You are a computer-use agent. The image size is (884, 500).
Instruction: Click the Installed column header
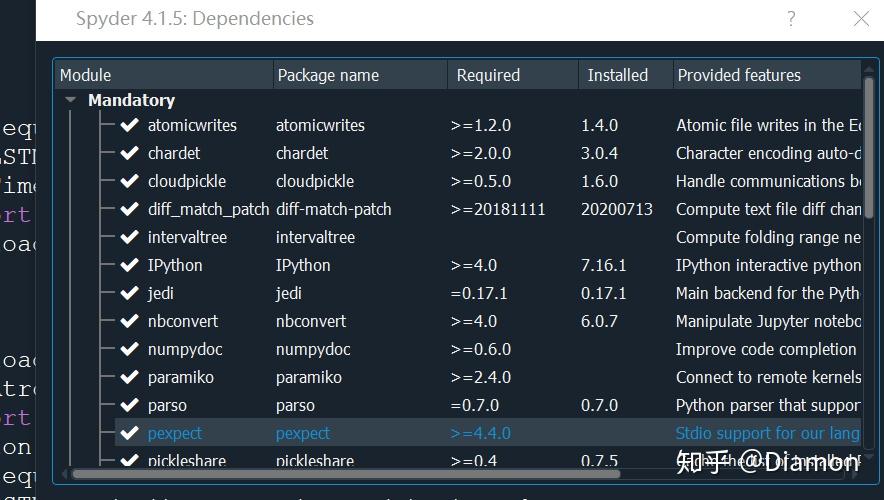pos(626,75)
